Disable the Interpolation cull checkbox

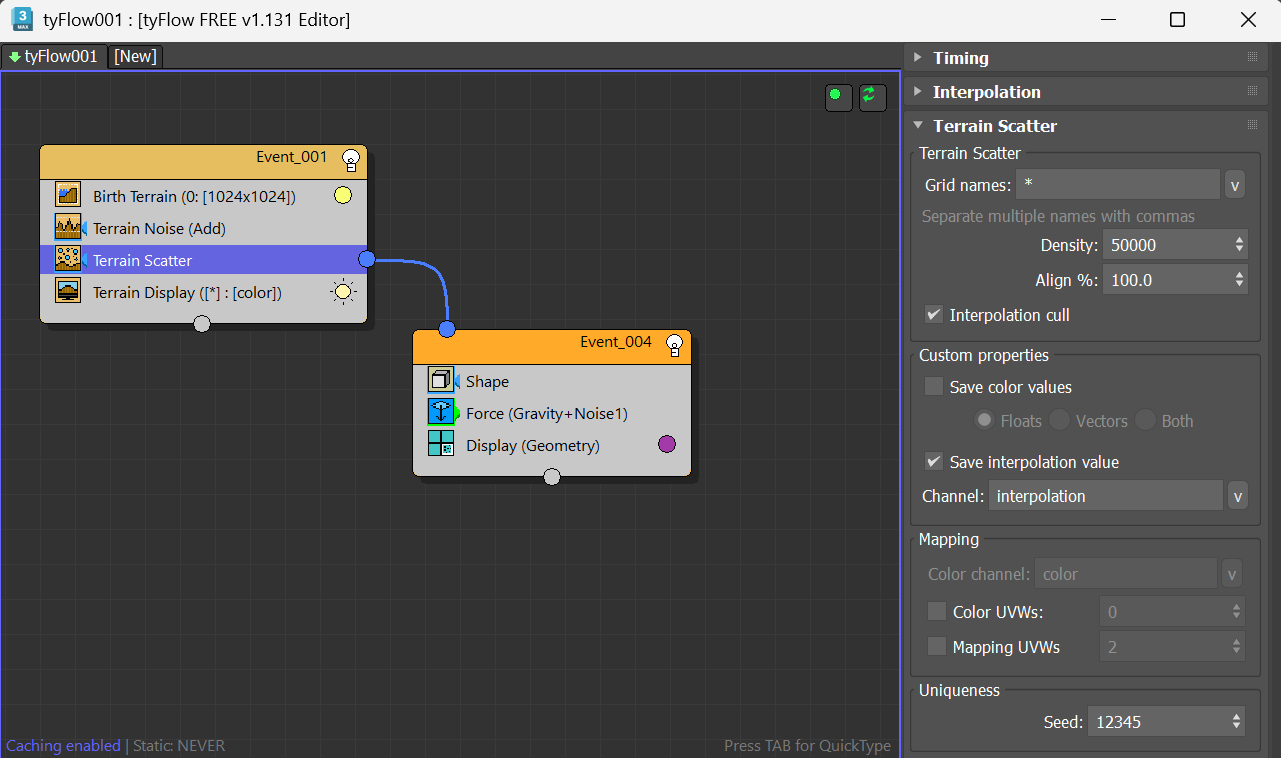(934, 315)
